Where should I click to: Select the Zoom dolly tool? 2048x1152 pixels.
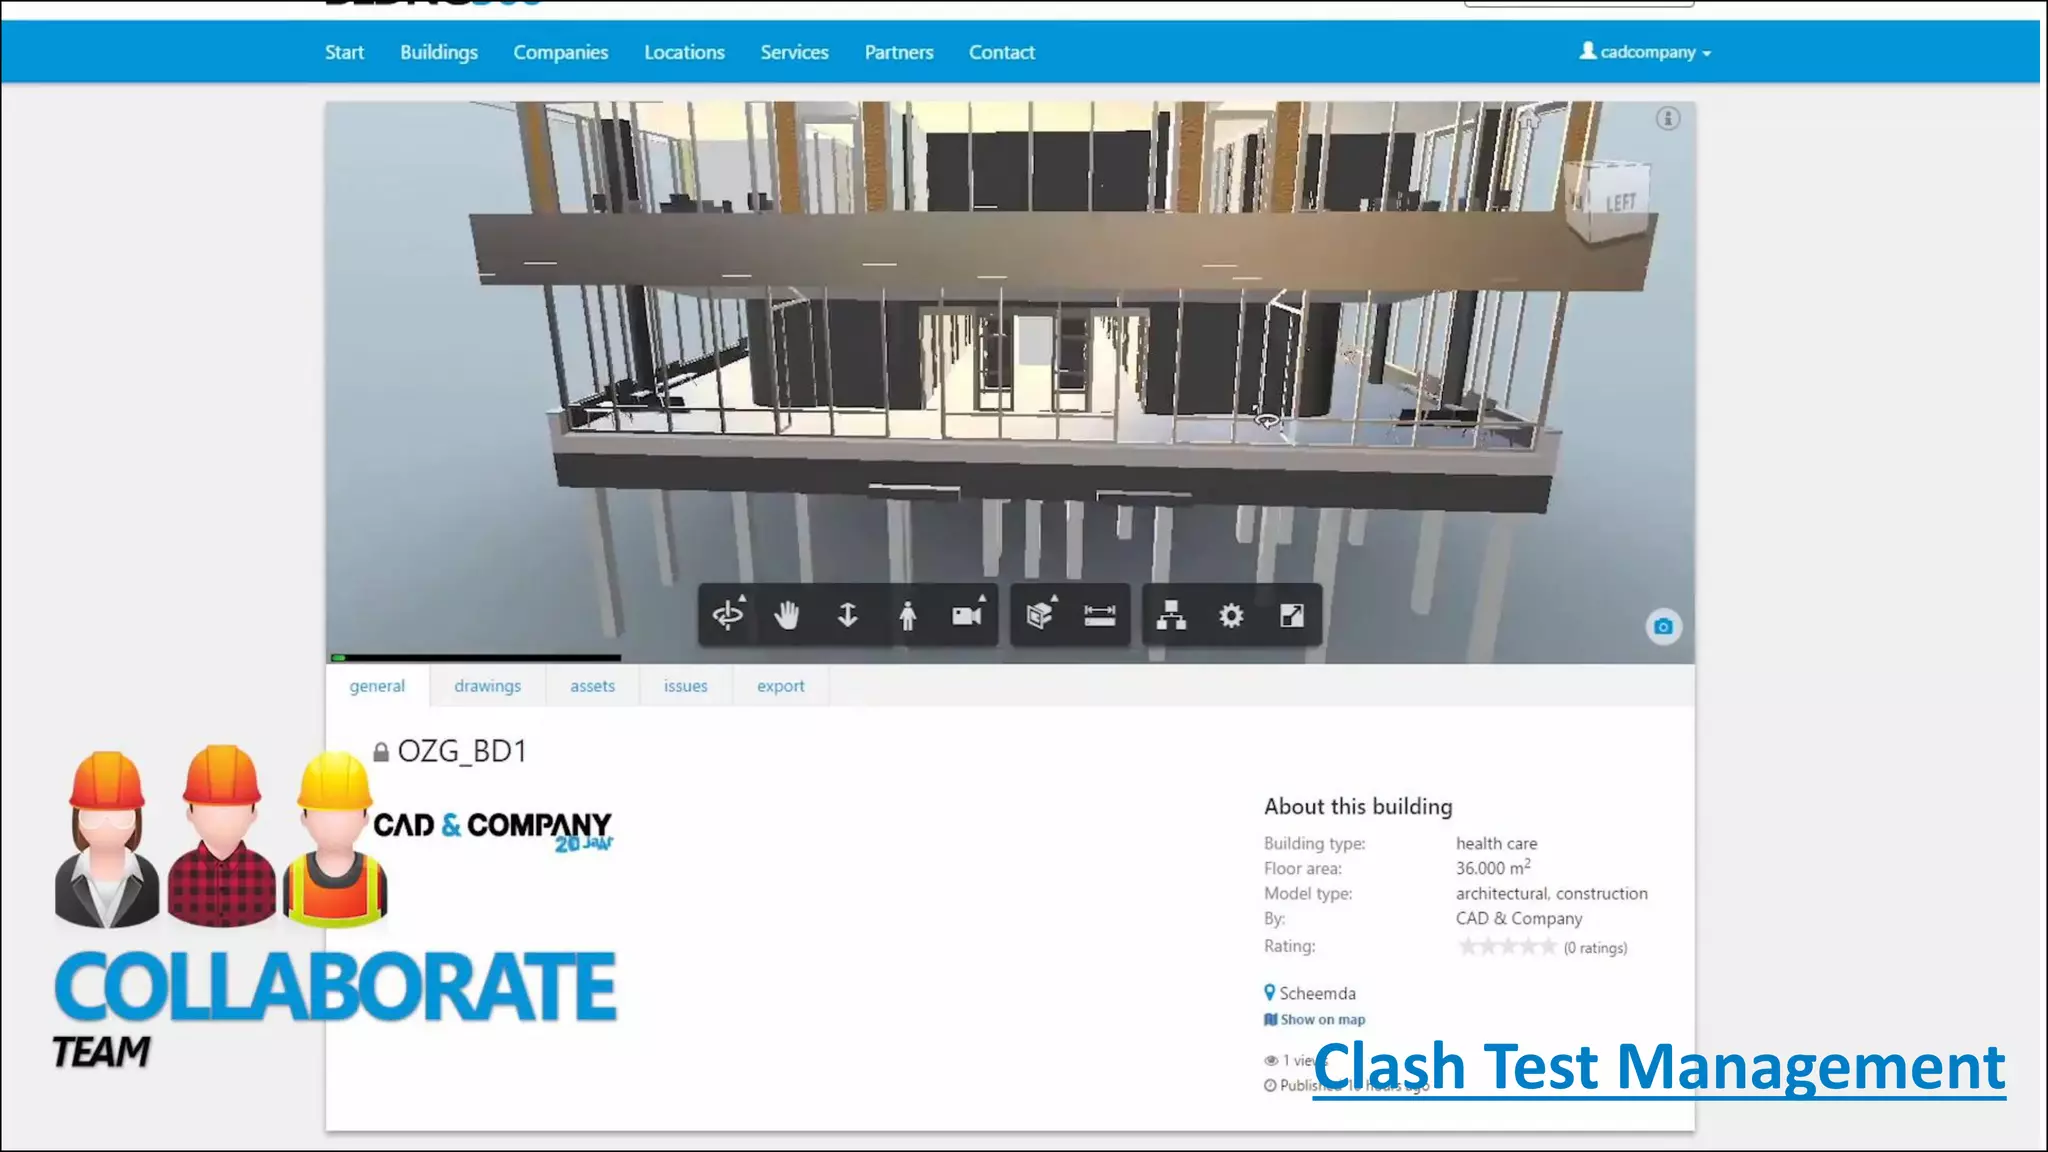(847, 615)
